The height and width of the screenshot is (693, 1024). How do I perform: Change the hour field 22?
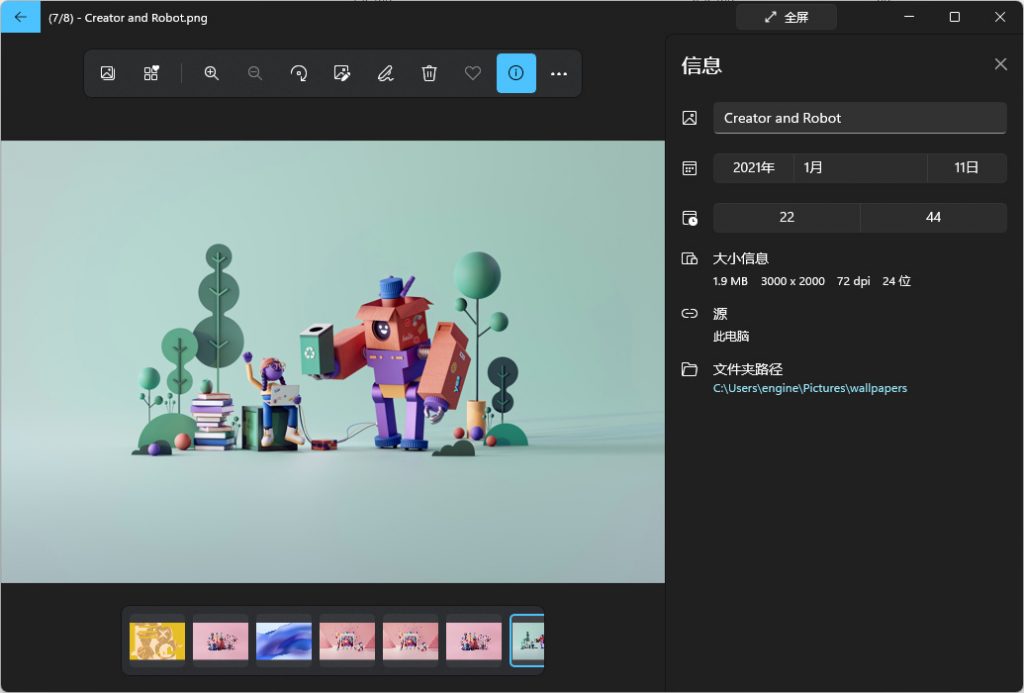tap(786, 218)
